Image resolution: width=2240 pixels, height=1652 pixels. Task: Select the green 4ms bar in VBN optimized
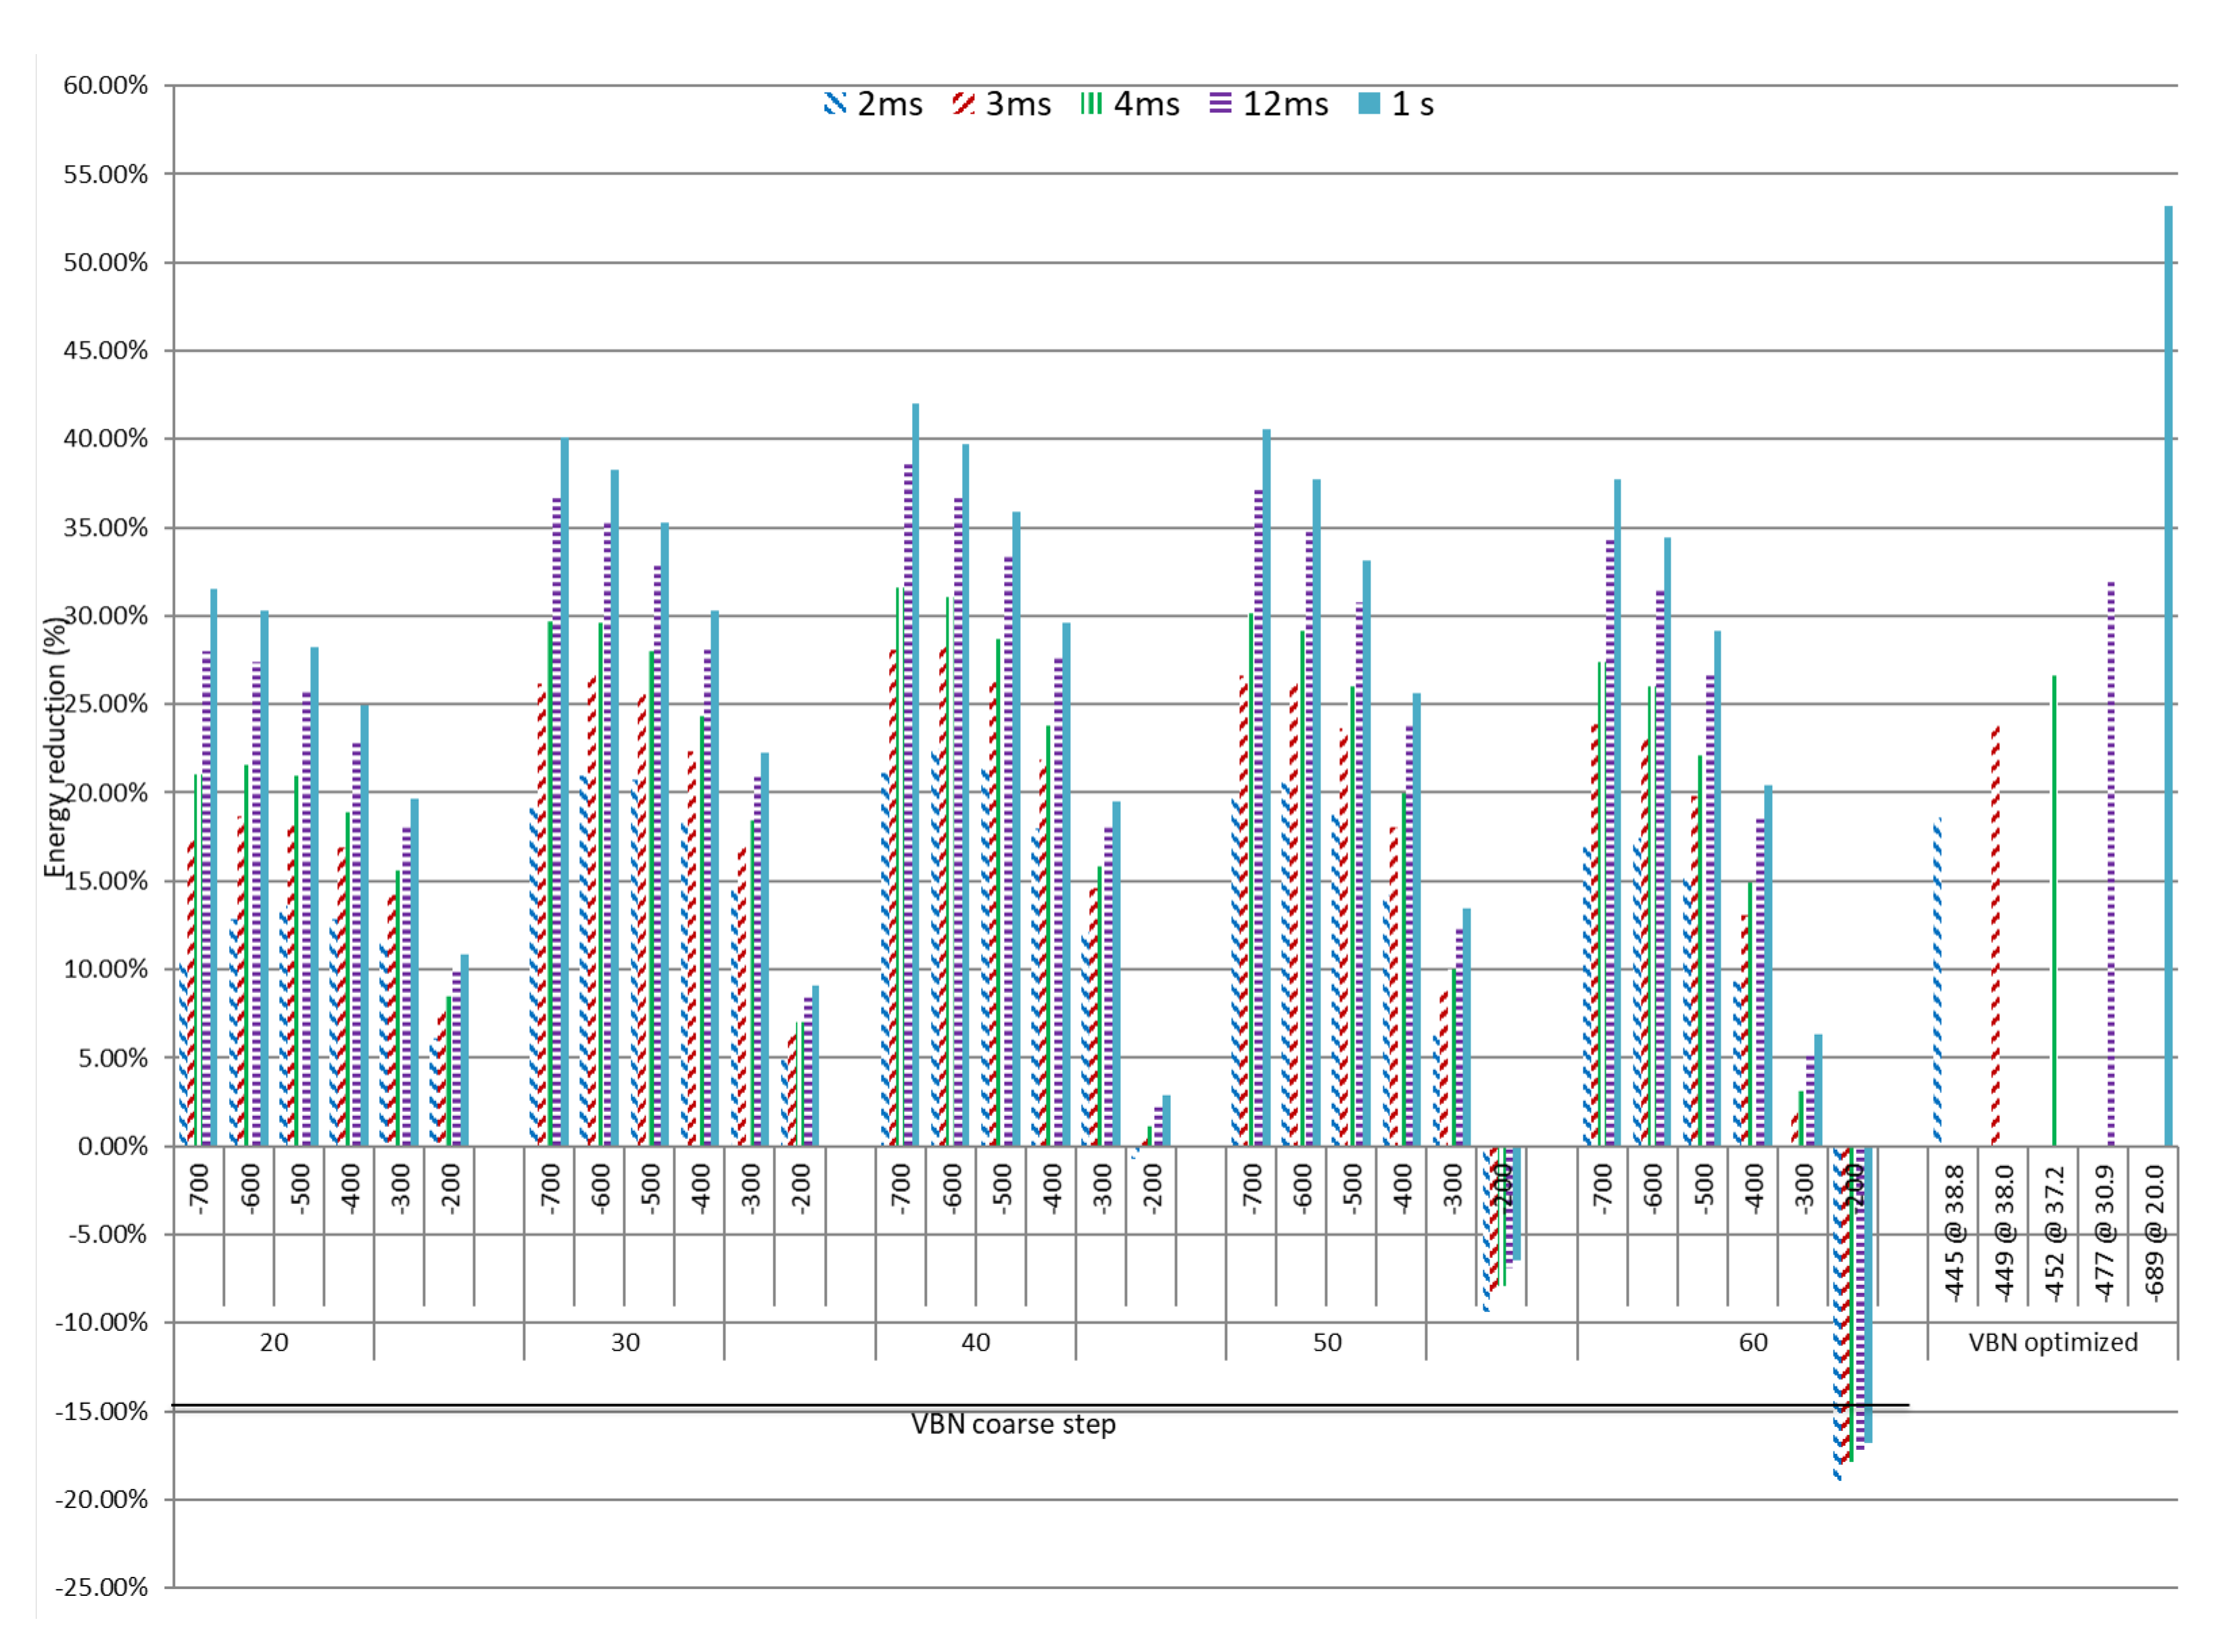[2054, 910]
